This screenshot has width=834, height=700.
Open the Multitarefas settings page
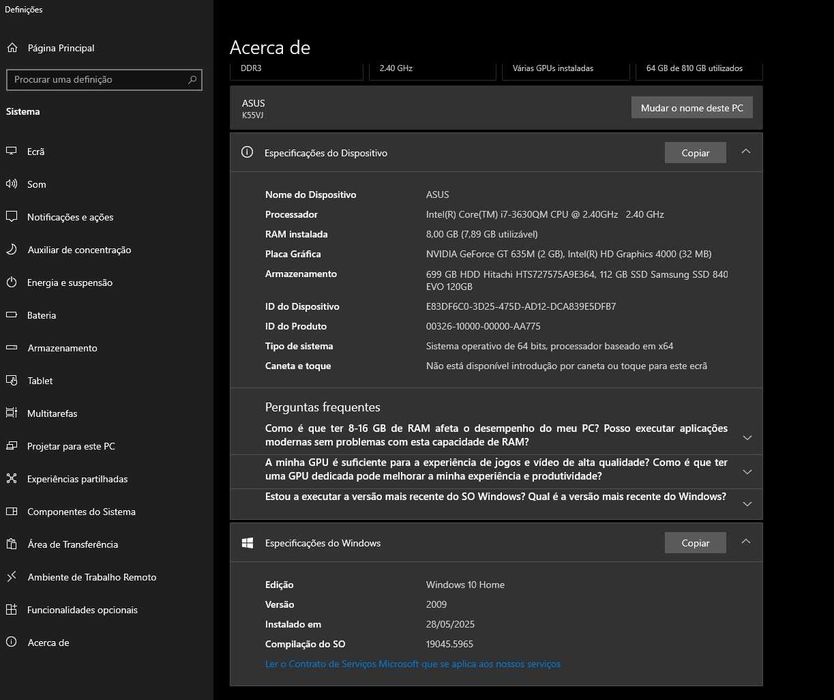coord(52,414)
